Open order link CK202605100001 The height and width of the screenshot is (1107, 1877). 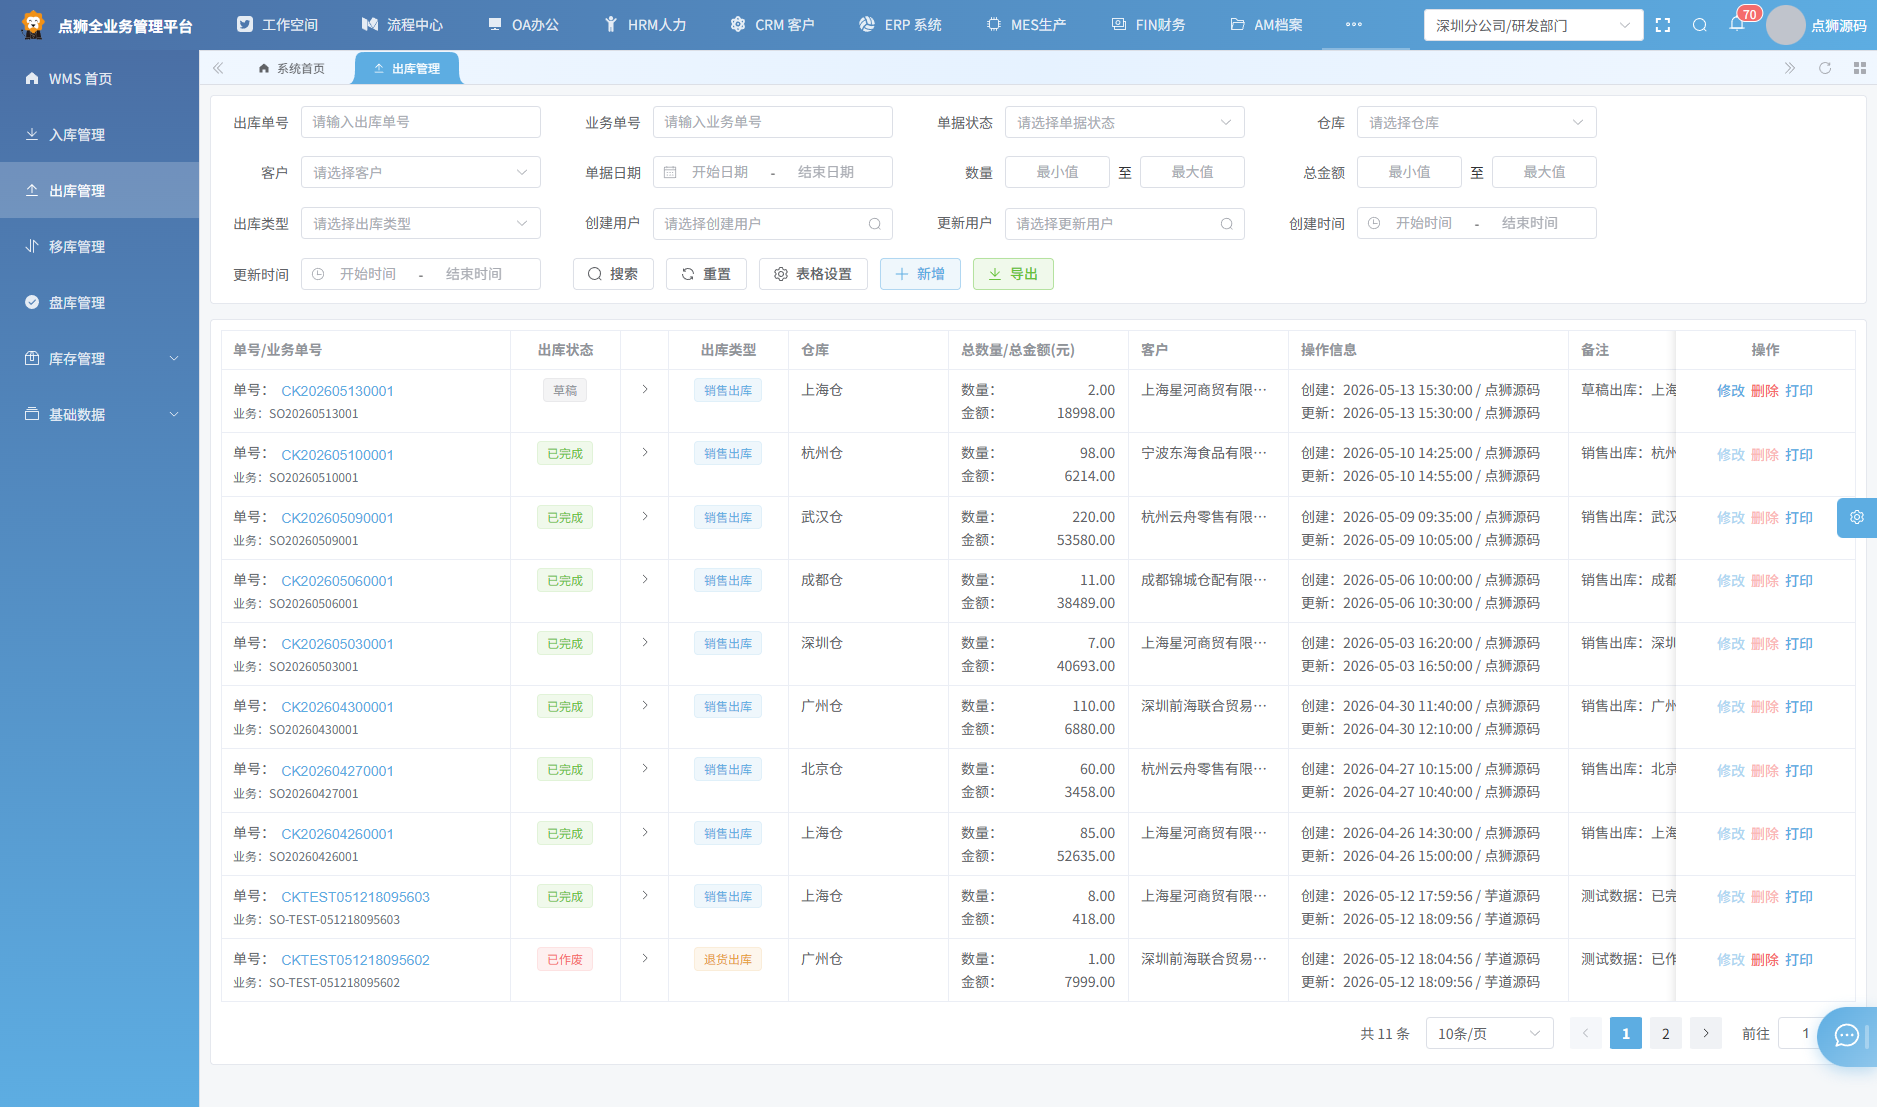[x=337, y=455]
